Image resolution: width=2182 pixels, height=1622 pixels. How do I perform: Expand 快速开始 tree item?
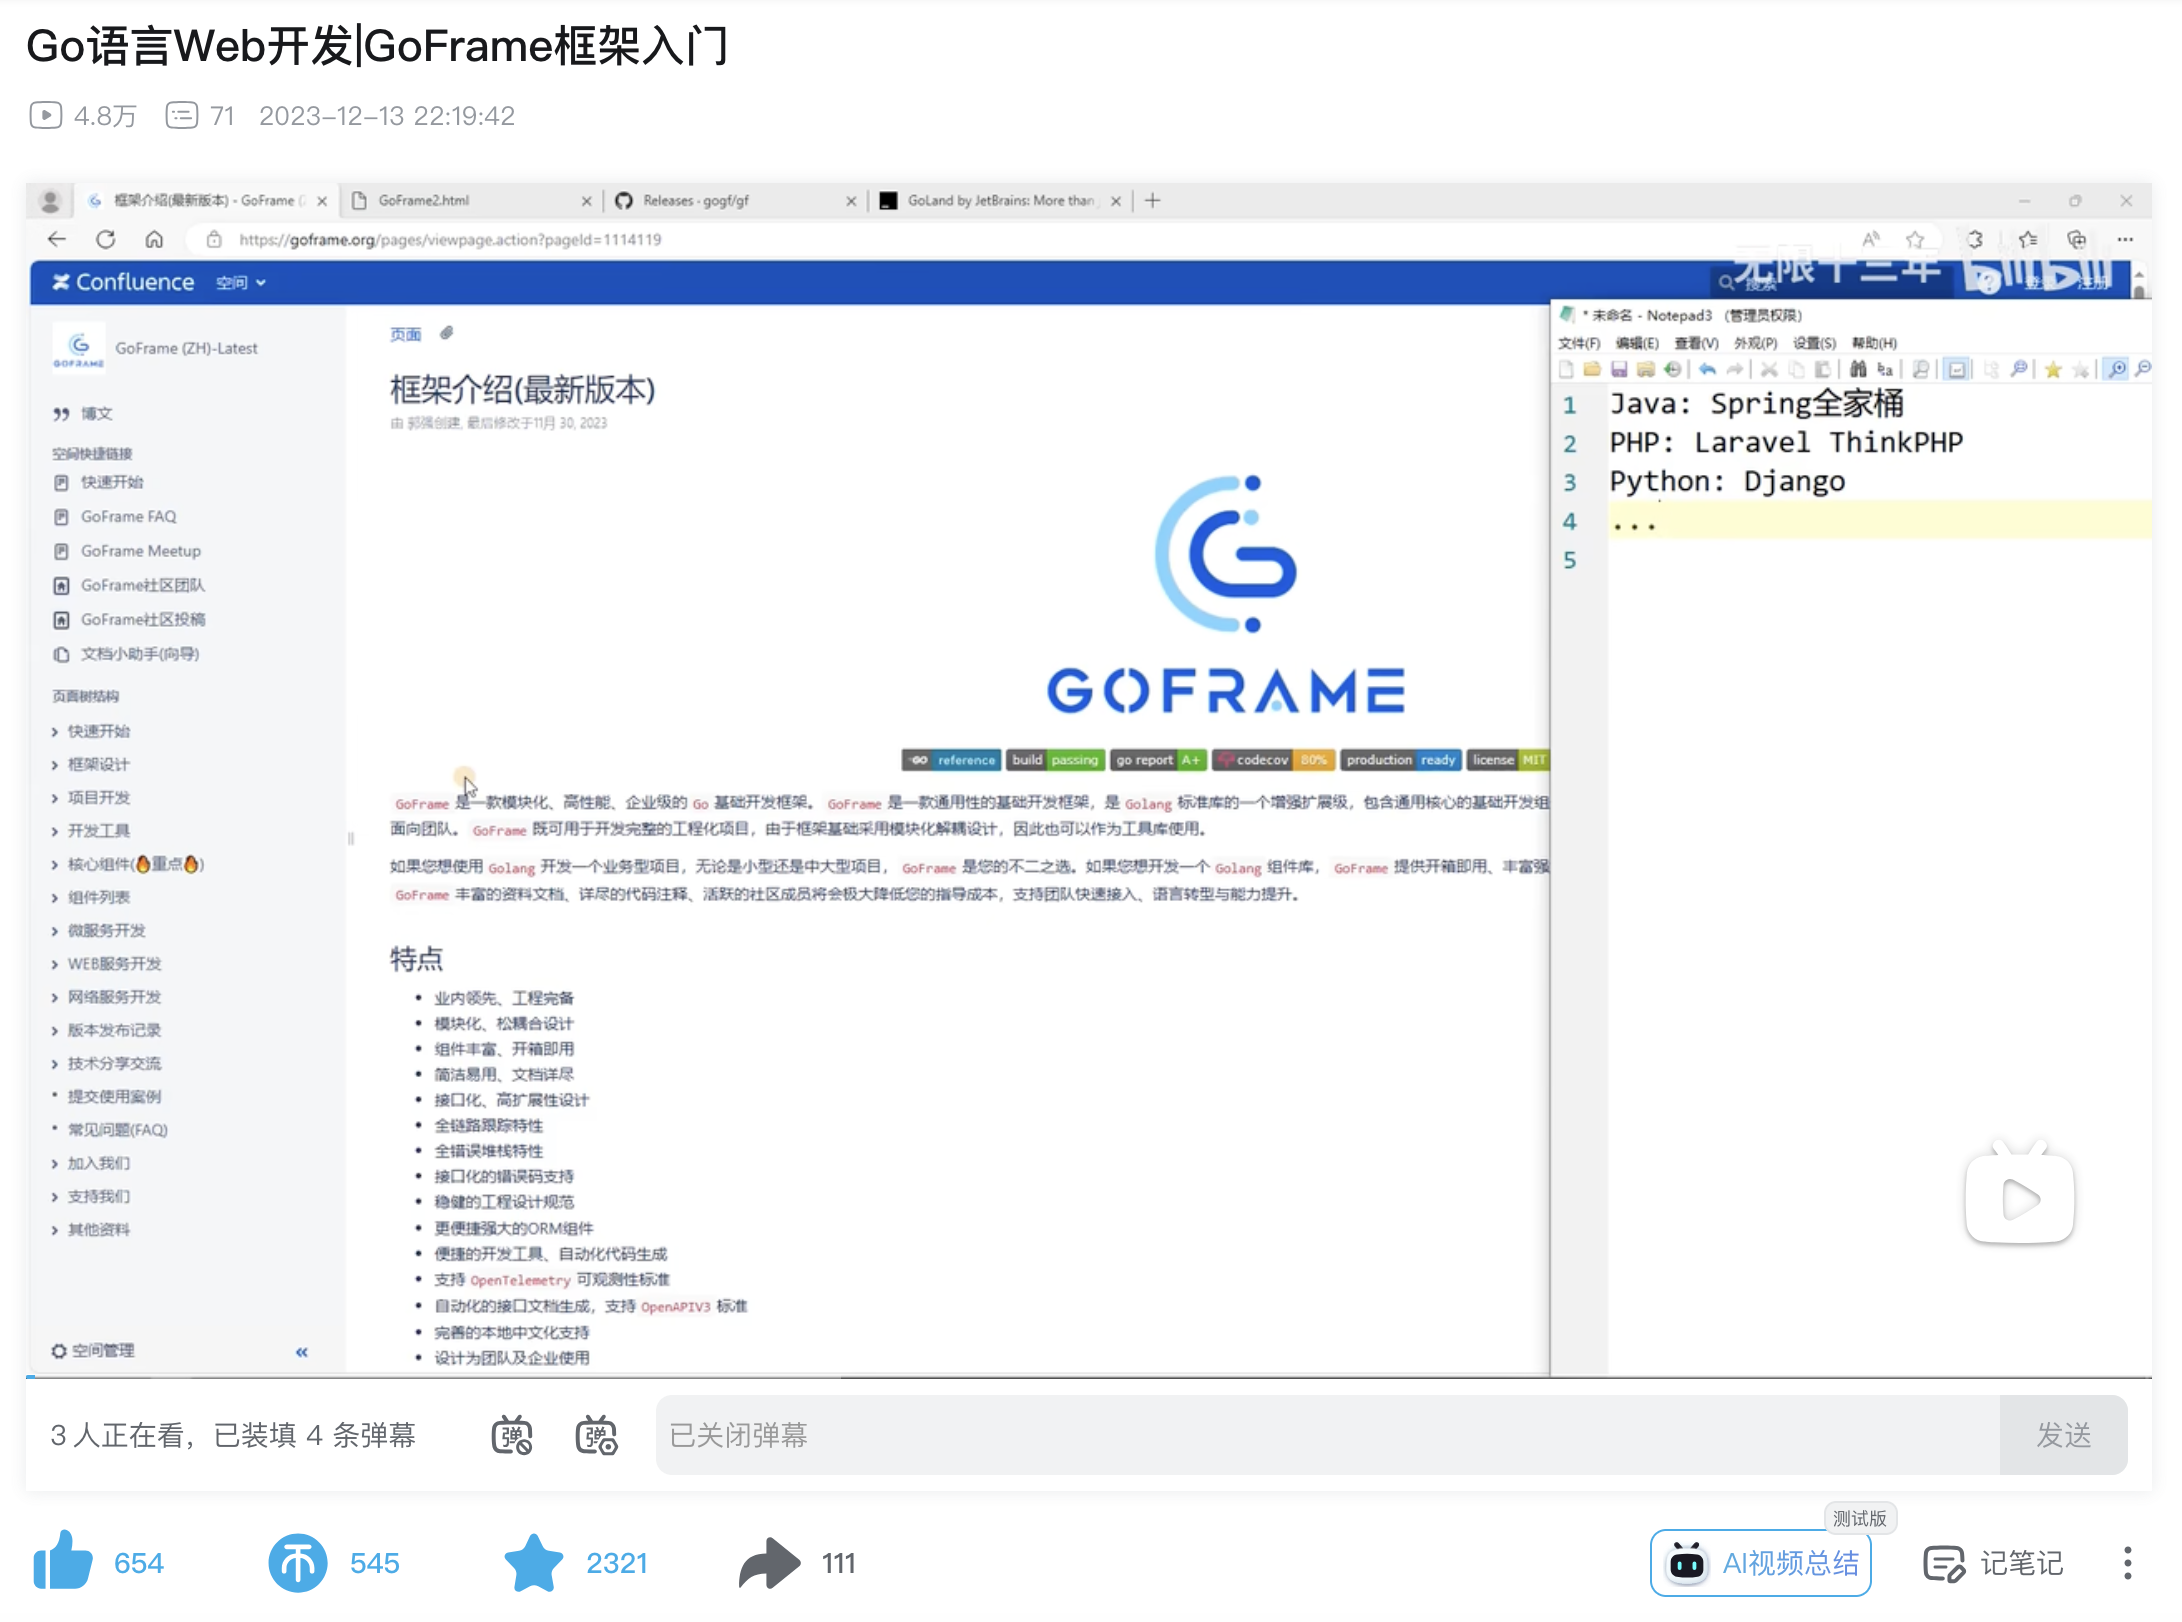coord(91,731)
